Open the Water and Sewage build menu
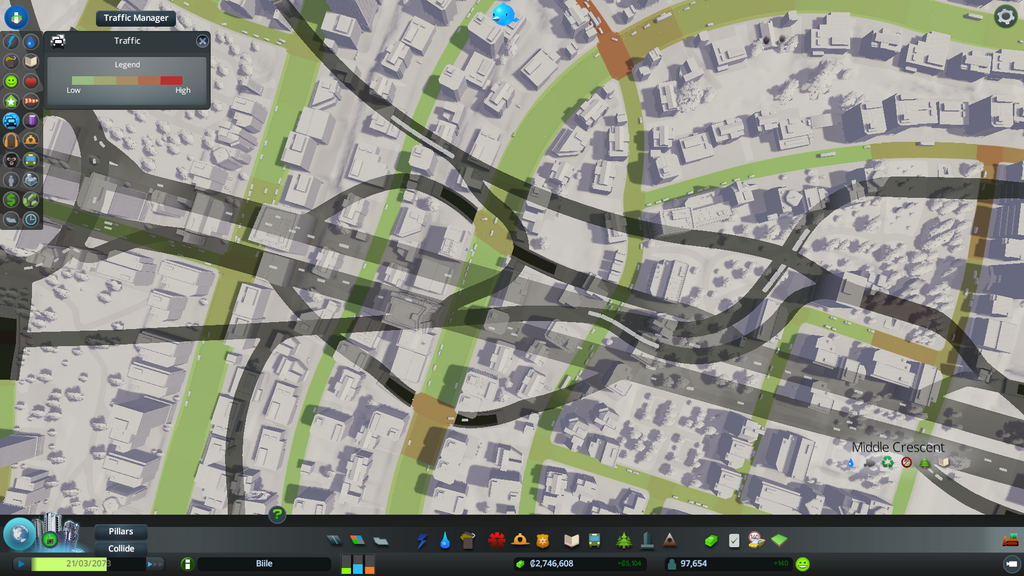 tap(445, 540)
